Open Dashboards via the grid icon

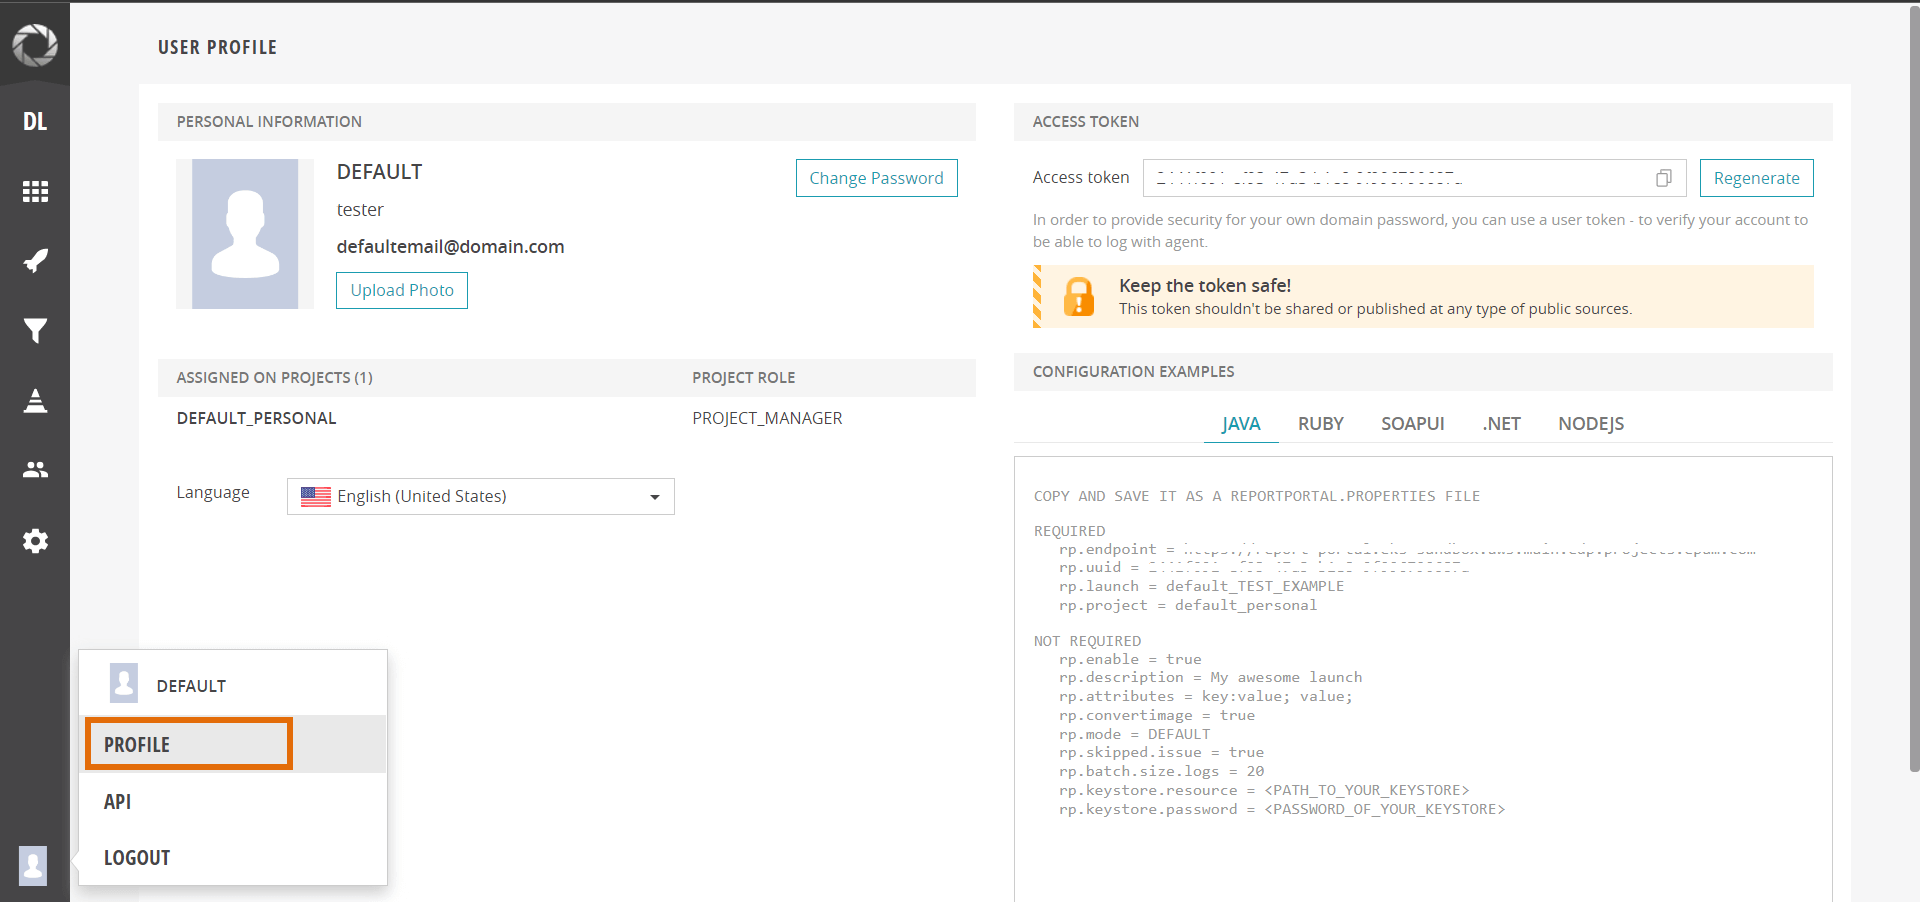pos(35,191)
